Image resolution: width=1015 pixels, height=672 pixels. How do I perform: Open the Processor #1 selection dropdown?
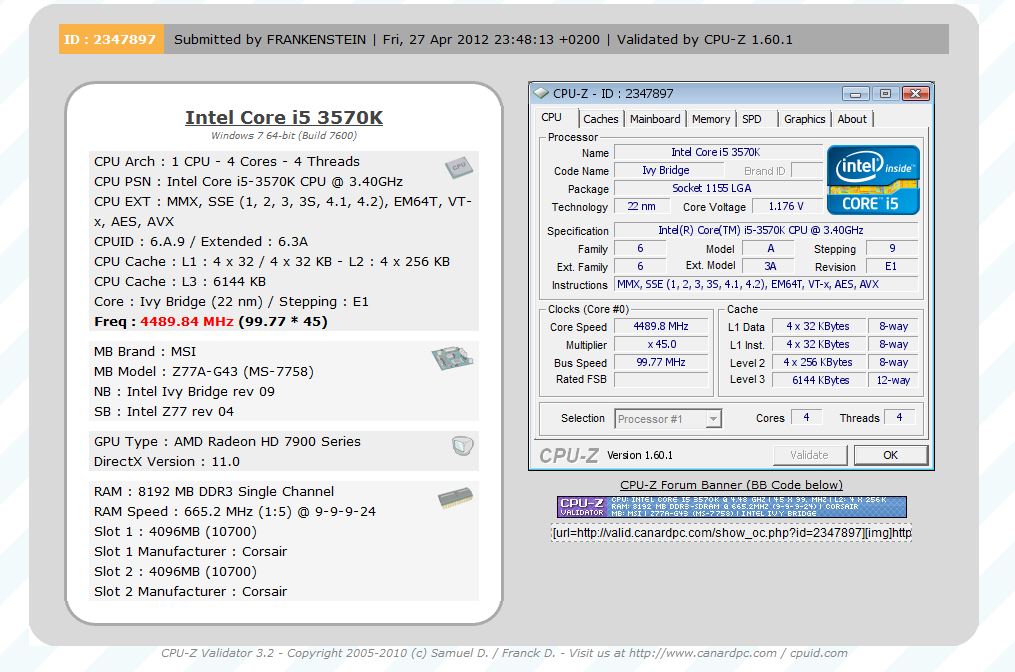(x=667, y=419)
